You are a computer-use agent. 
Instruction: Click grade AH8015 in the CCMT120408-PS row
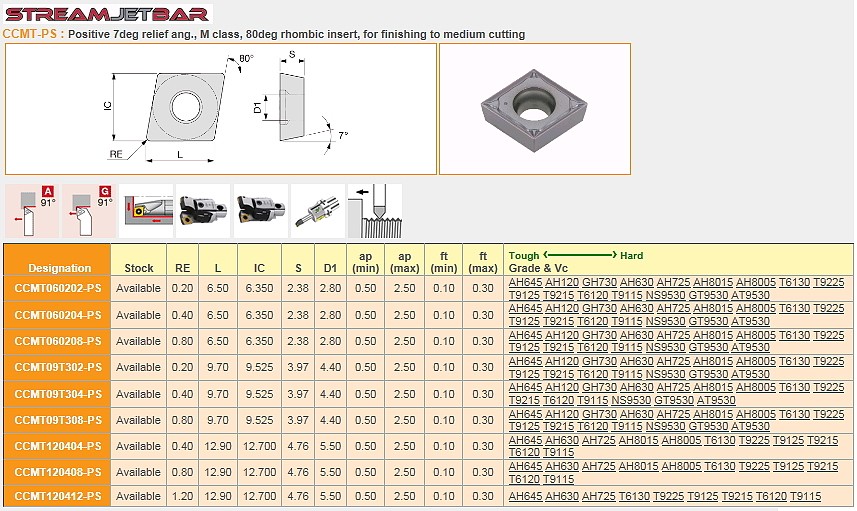[638, 466]
